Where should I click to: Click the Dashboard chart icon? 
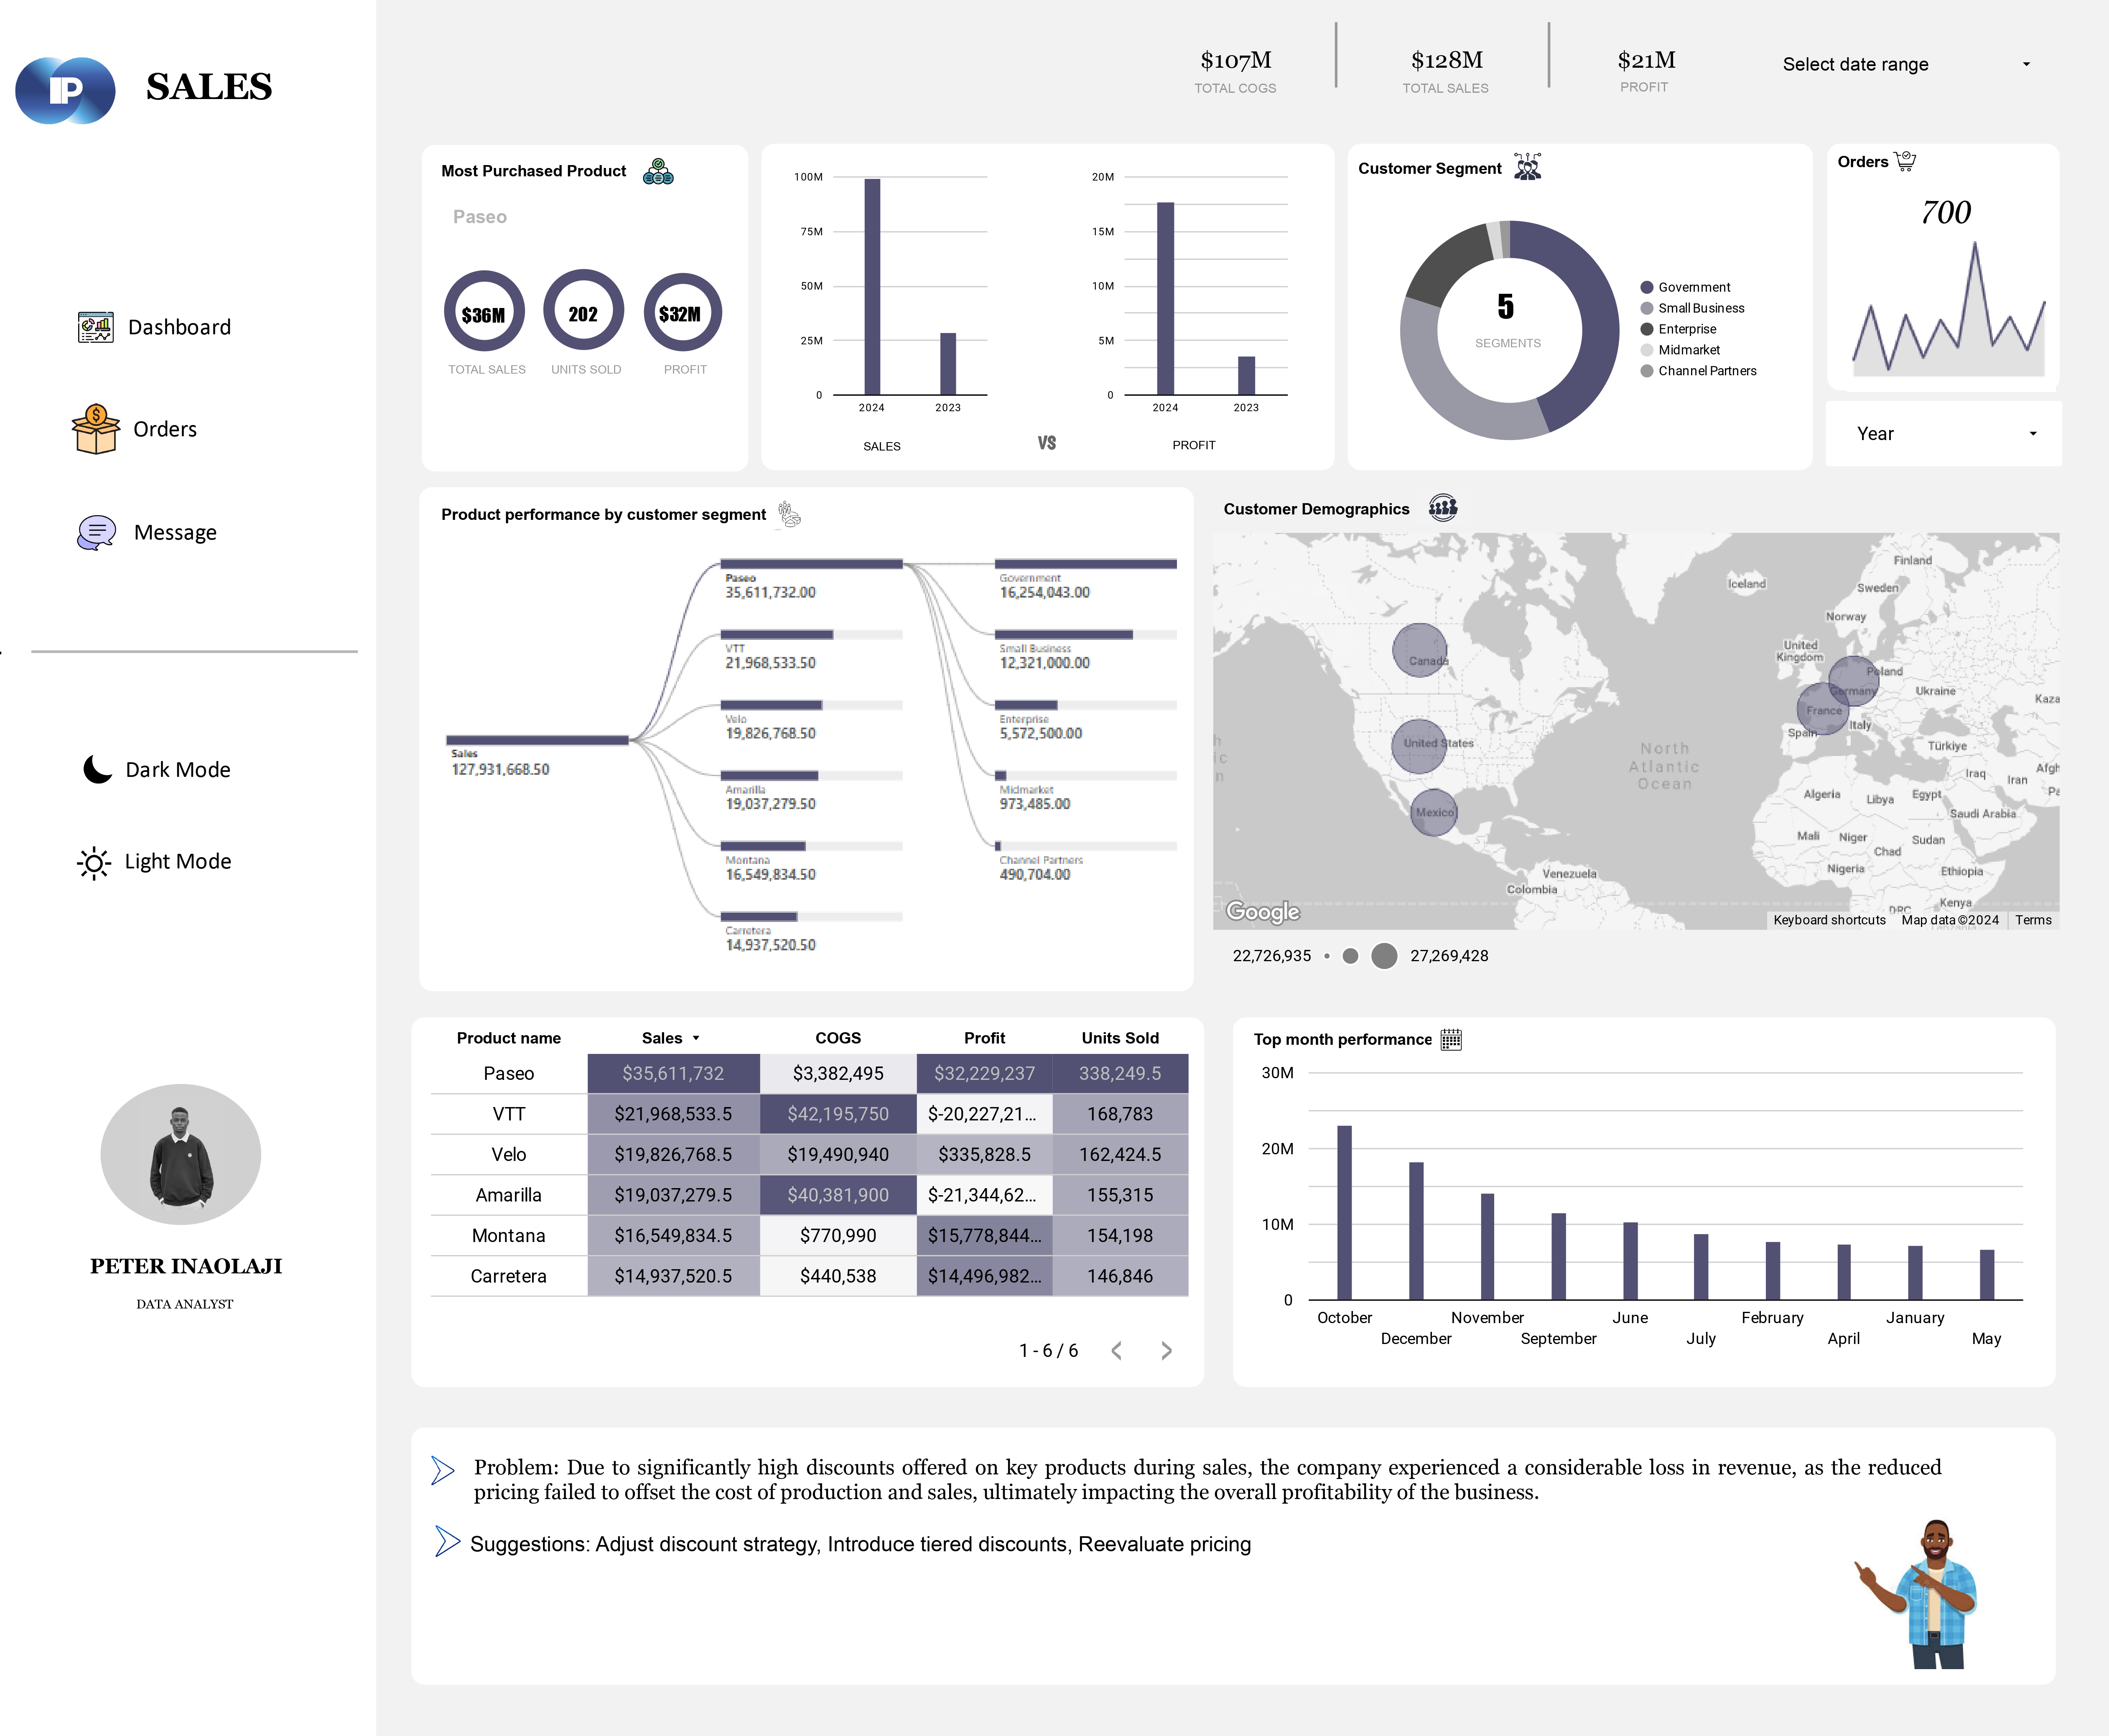coord(96,327)
